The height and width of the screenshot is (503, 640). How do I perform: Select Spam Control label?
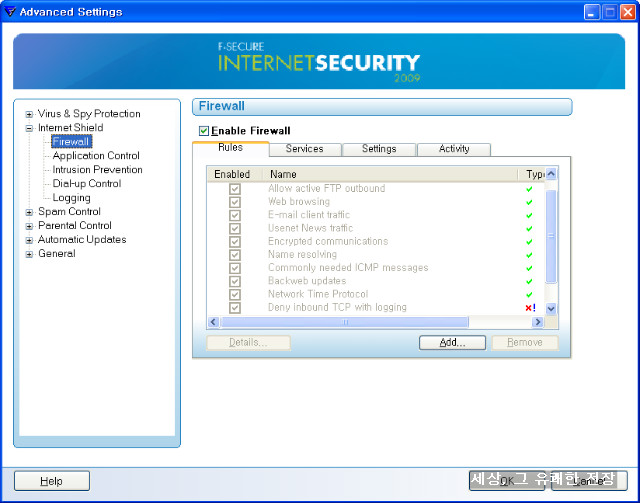click(x=69, y=211)
